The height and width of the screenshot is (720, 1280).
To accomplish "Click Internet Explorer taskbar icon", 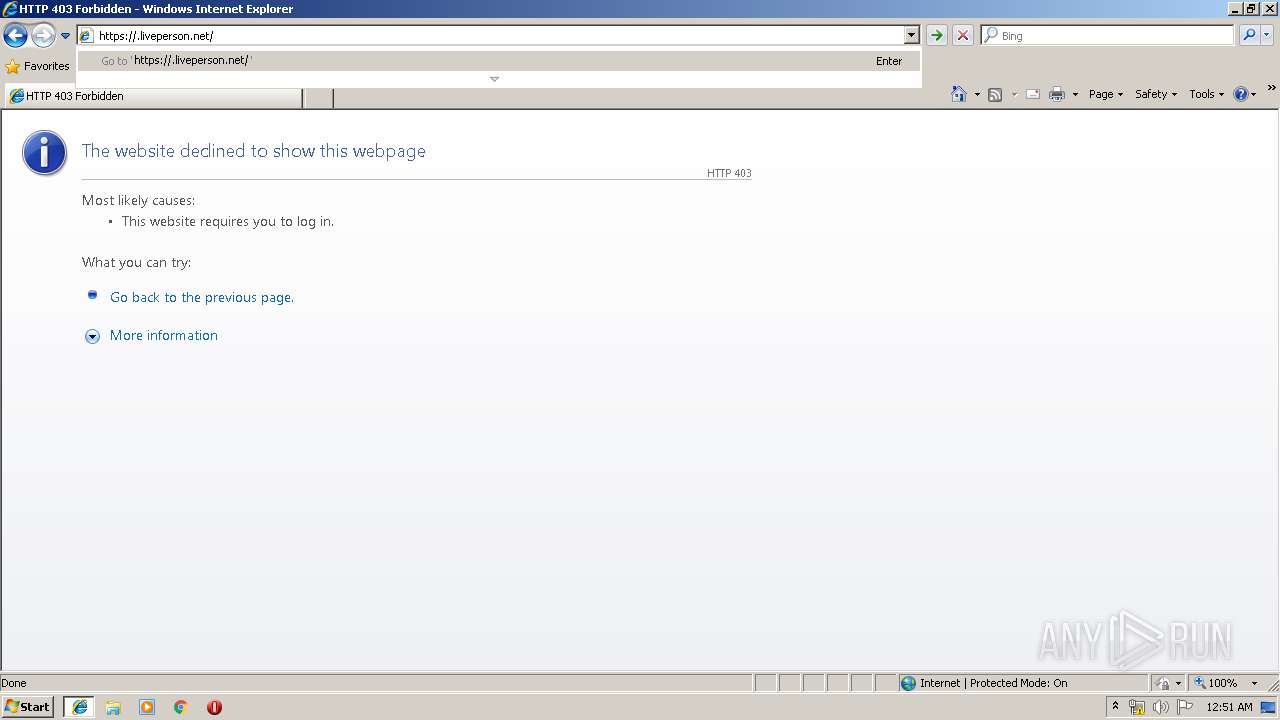I will (x=79, y=707).
